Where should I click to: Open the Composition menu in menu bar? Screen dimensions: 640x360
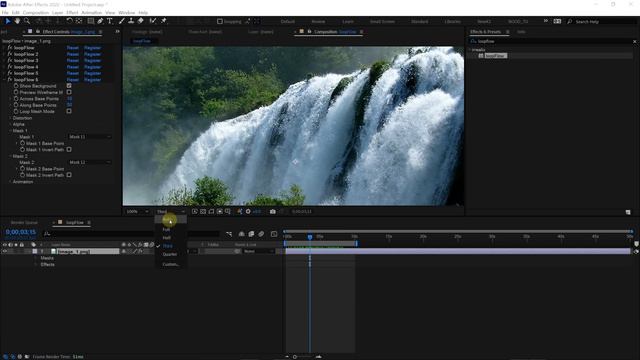tap(36, 13)
